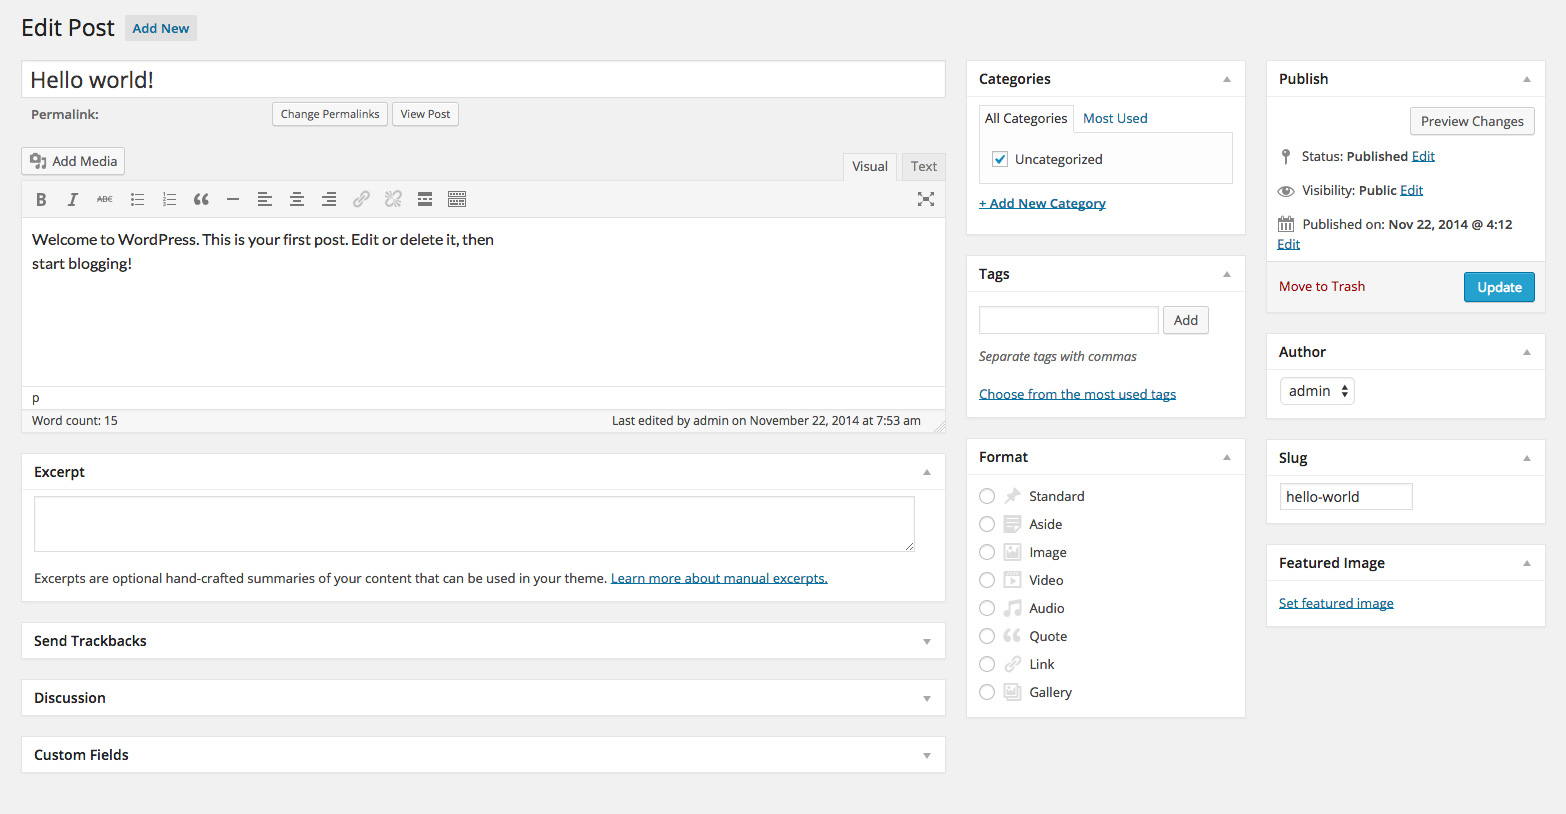1566x814 pixels.
Task: Insert a blockquote in the post
Action: click(201, 199)
